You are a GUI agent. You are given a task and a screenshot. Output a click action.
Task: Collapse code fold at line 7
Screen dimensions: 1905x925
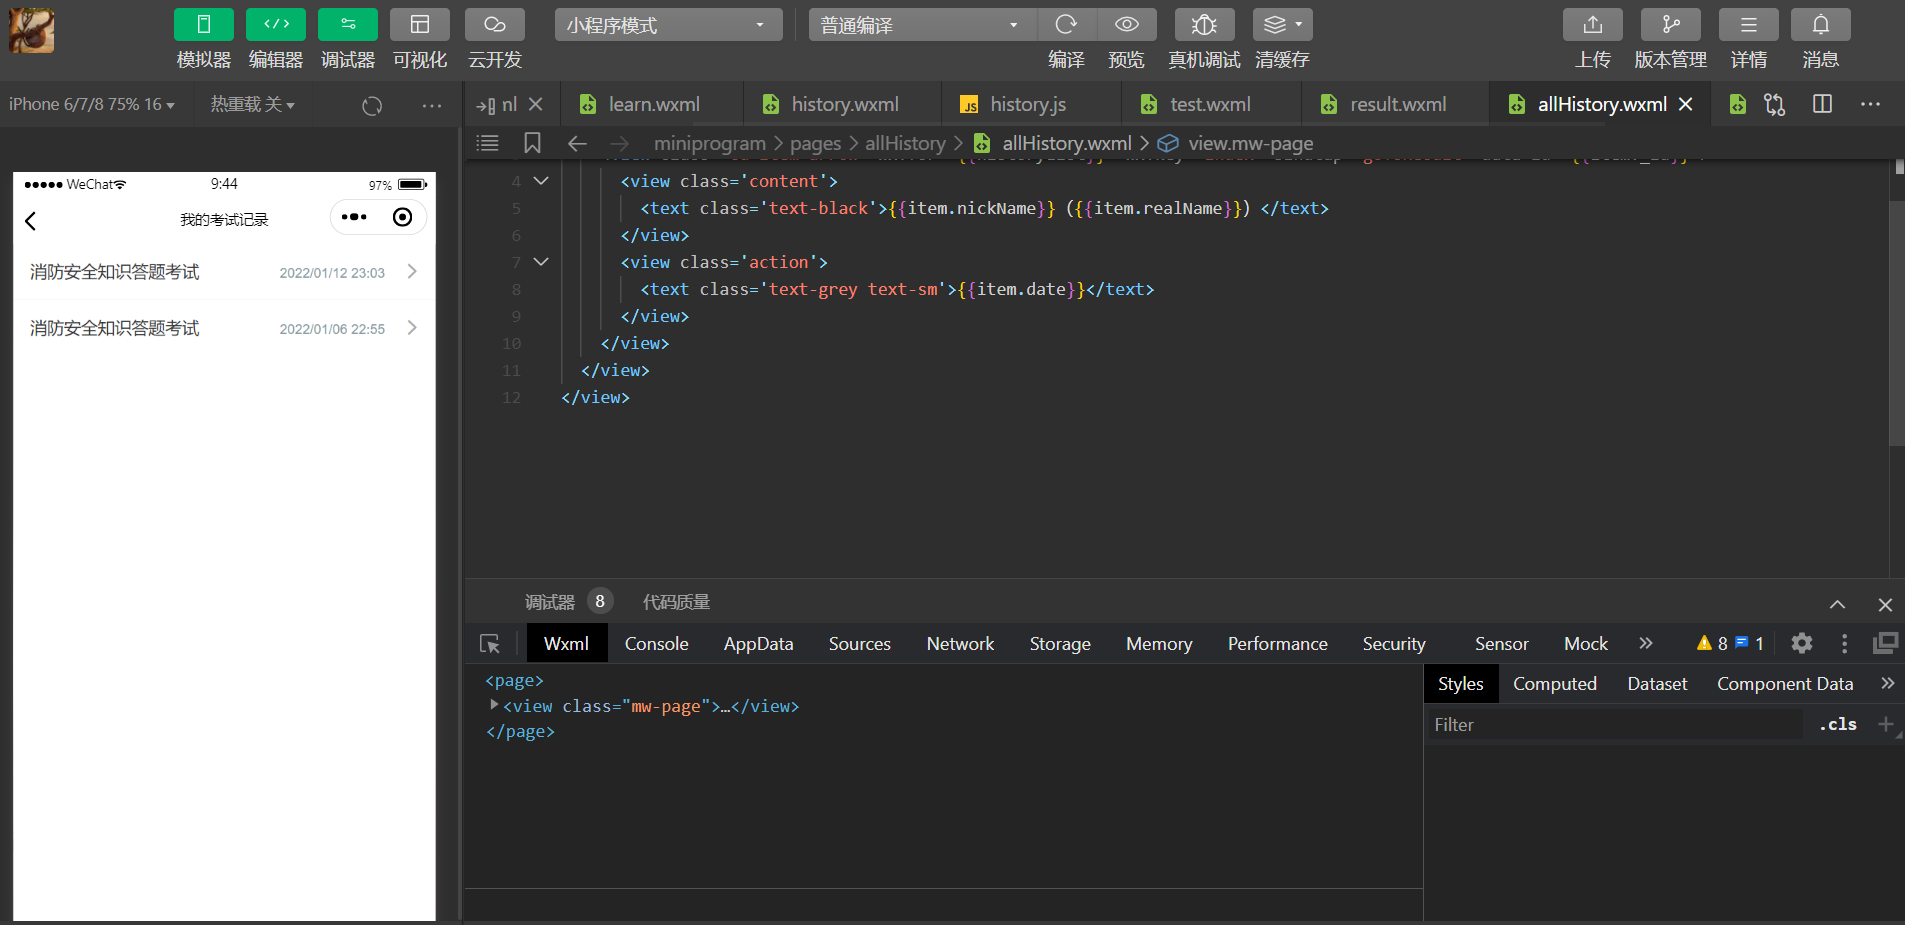point(541,262)
